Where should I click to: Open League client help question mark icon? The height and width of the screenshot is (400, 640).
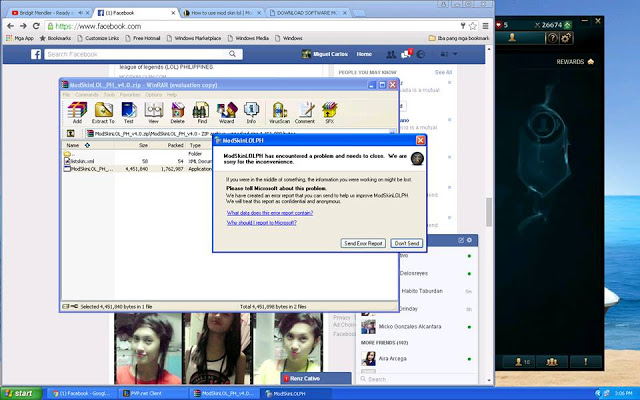coord(552,38)
